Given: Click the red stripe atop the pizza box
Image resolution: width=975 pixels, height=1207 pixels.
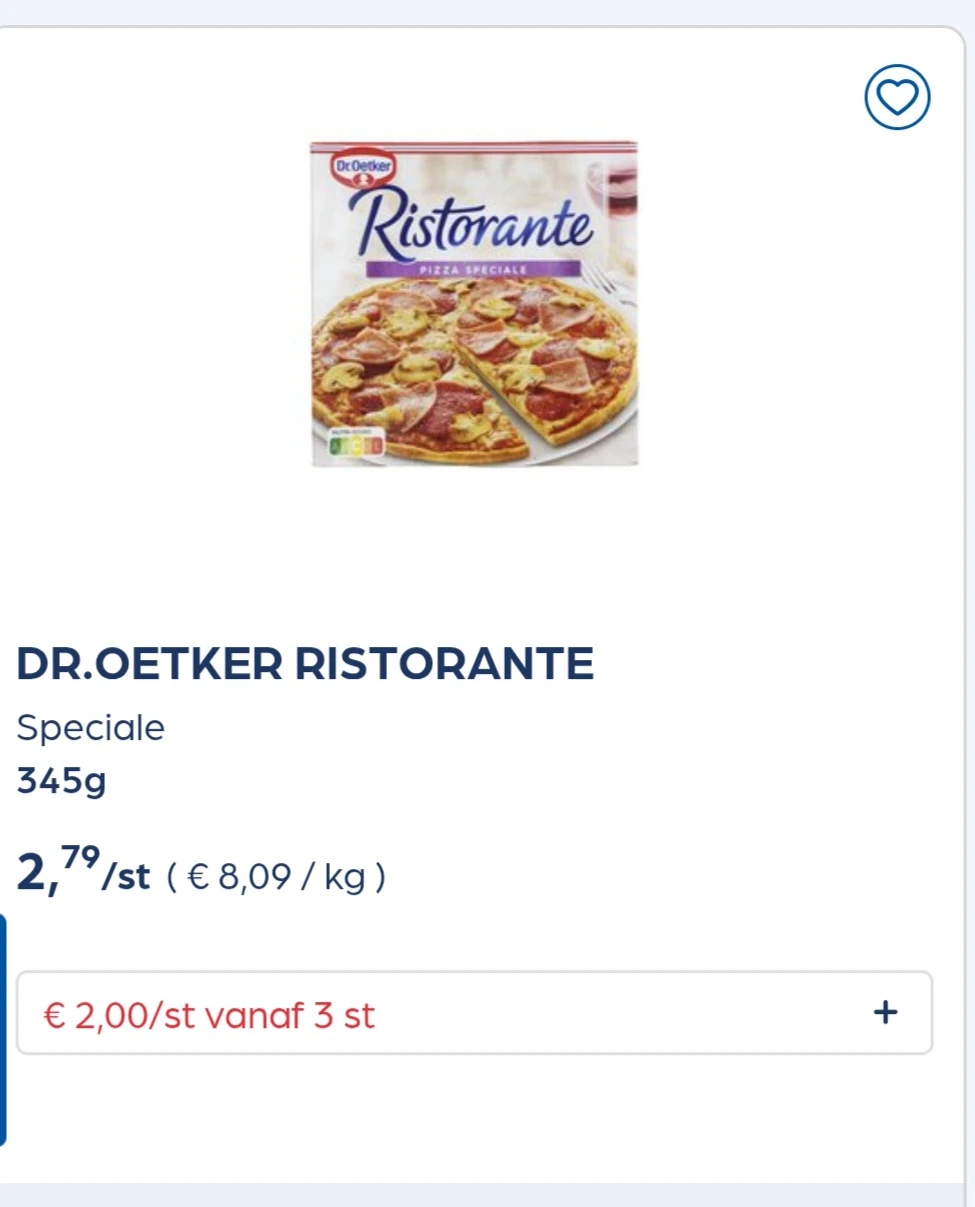Looking at the screenshot, I should [474, 146].
